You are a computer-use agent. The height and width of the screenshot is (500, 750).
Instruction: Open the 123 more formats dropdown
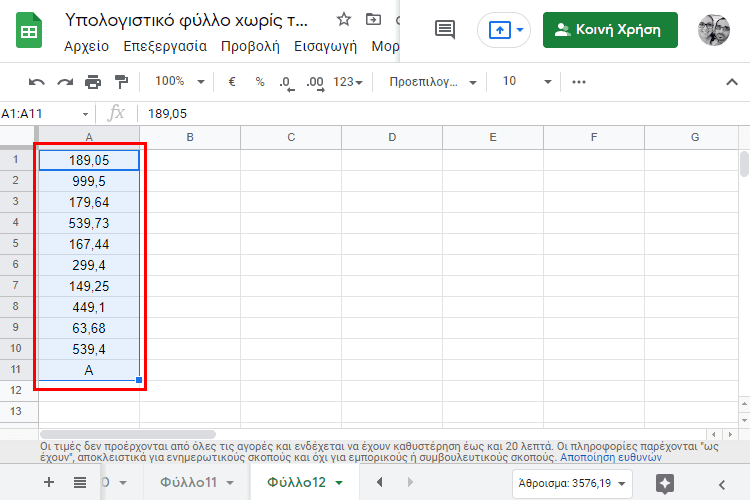(348, 82)
